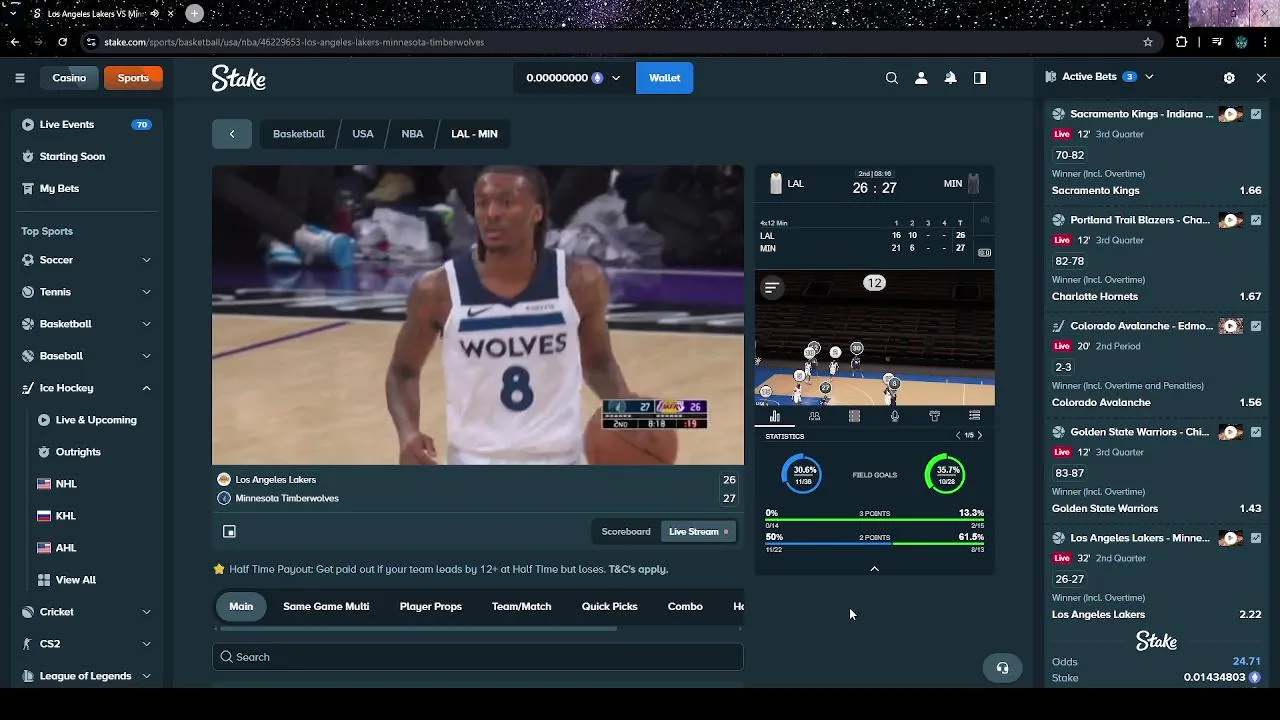Toggle the bet slip sidebar icon
The height and width of the screenshot is (720, 1280).
coord(980,78)
